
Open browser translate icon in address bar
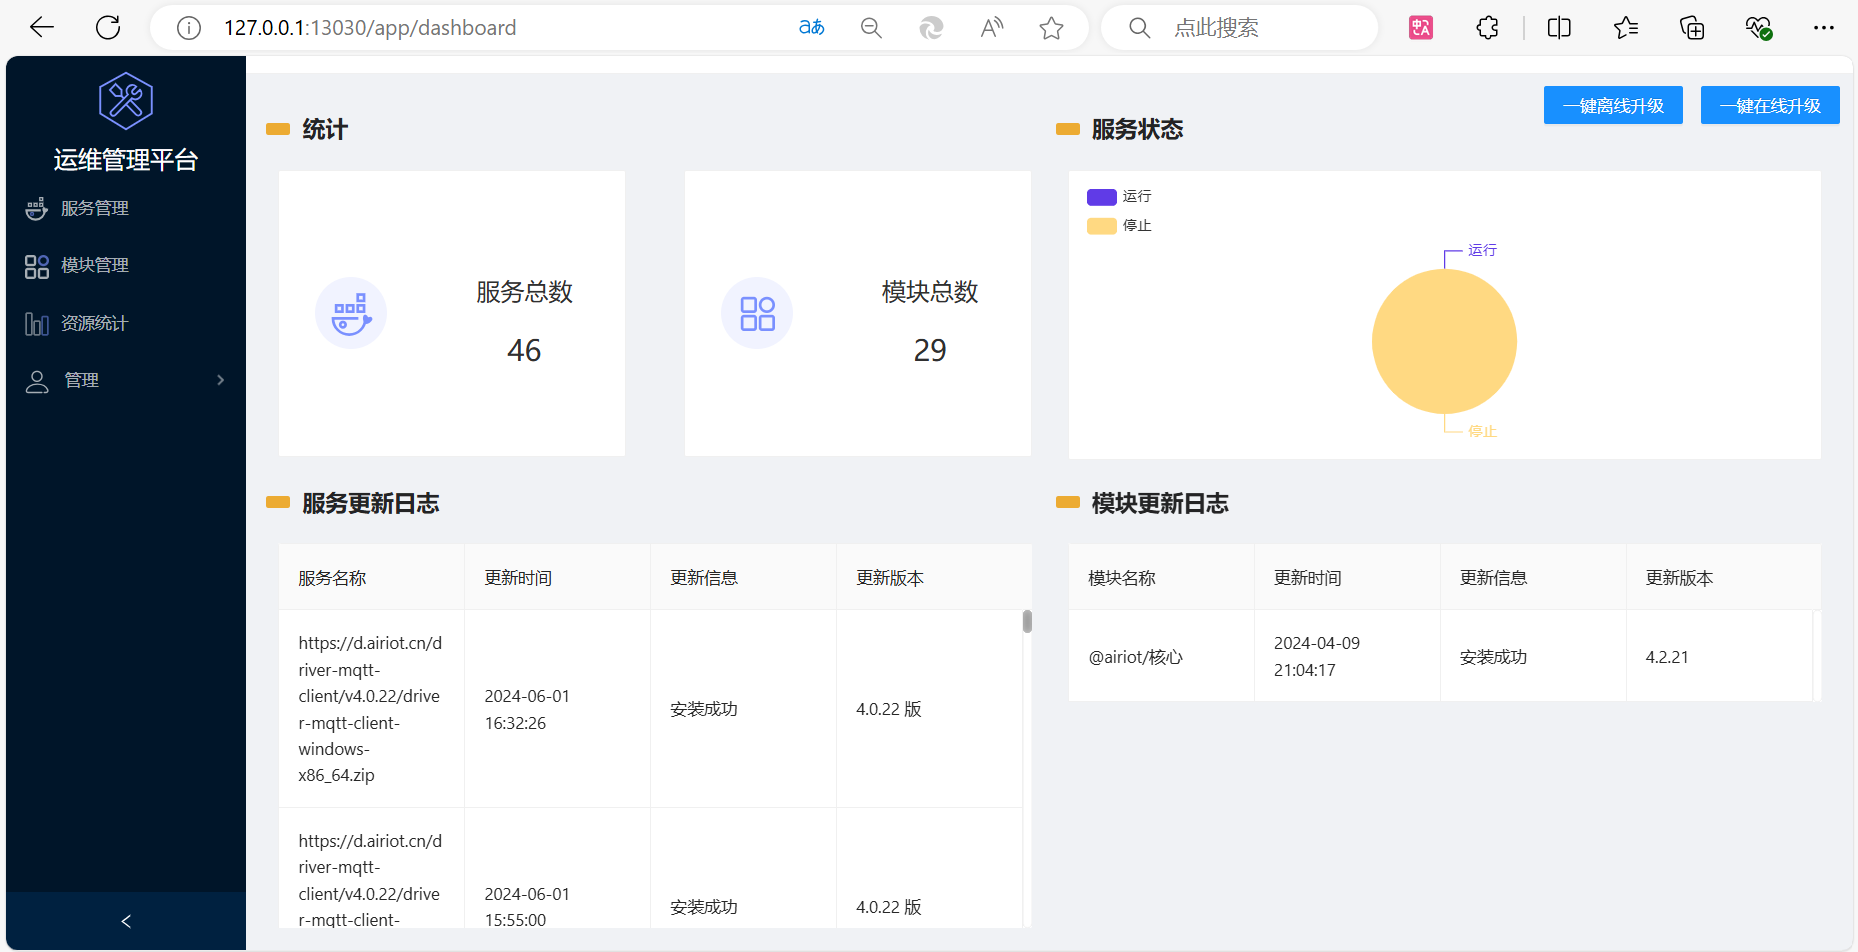[811, 28]
